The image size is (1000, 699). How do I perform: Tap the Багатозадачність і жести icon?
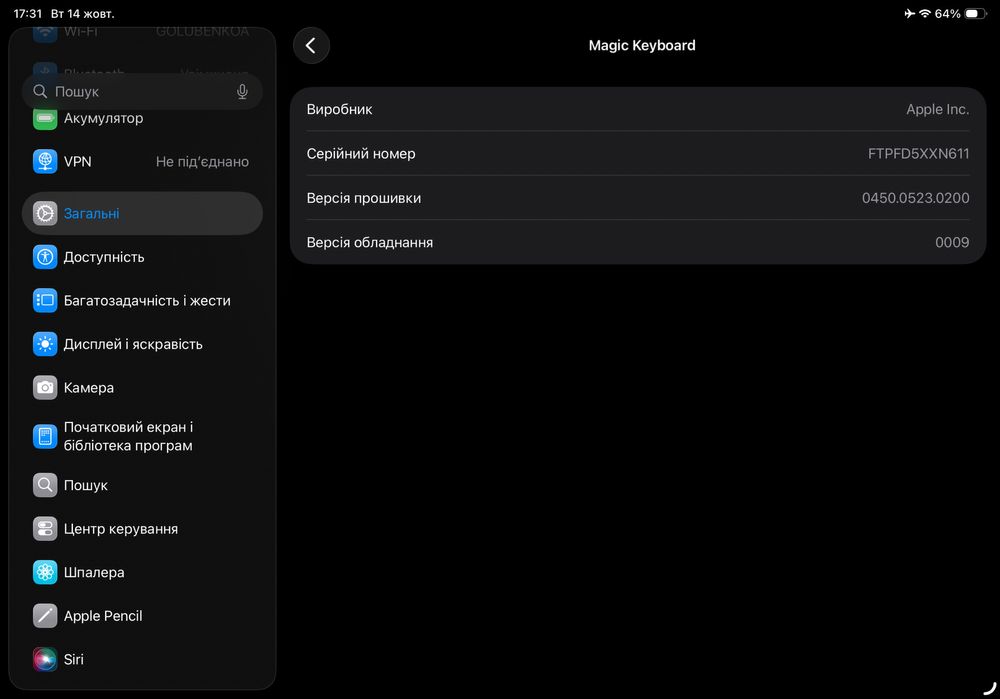(x=45, y=300)
